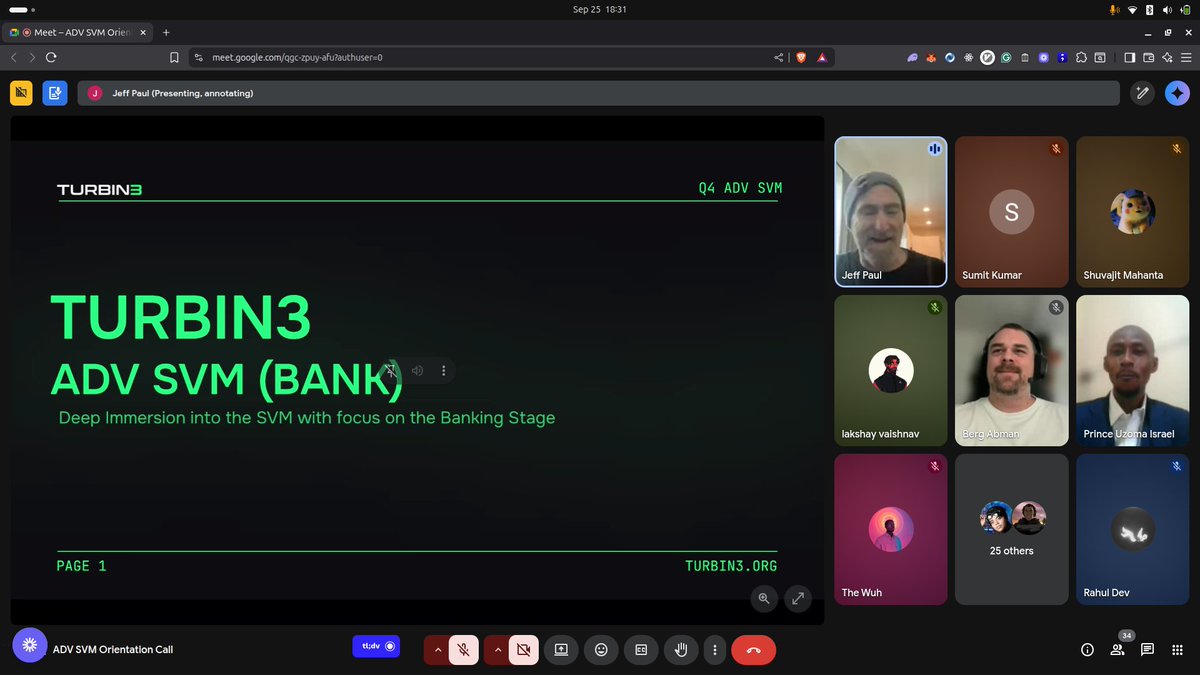Image resolution: width=1200 pixels, height=675 pixels.
Task: Expand video settings arrow beside the camera
Action: tap(497, 649)
